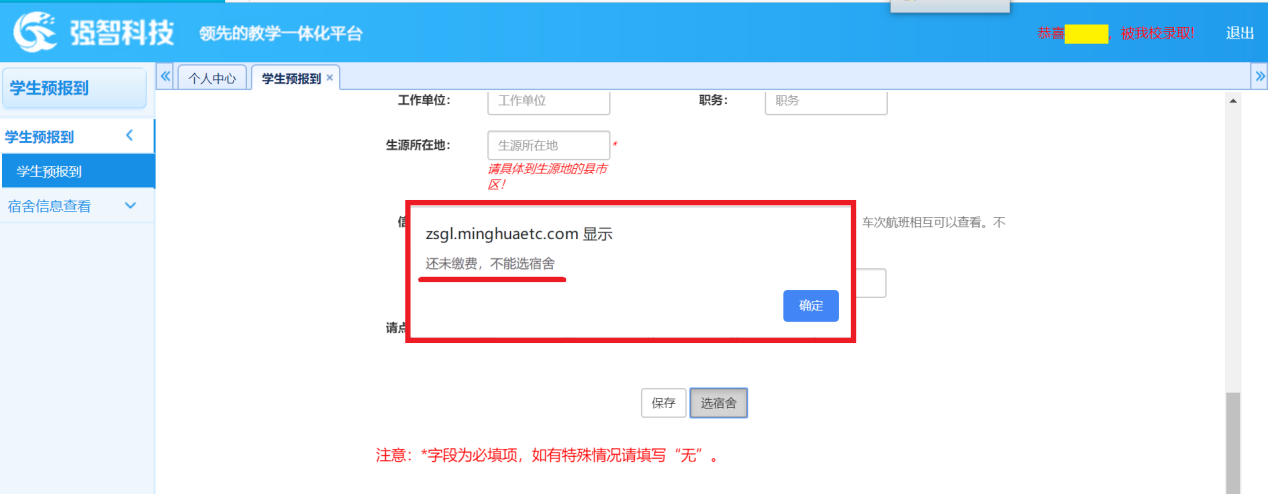Select the 学生预报到 tab
1268x494 pixels.
[290, 78]
